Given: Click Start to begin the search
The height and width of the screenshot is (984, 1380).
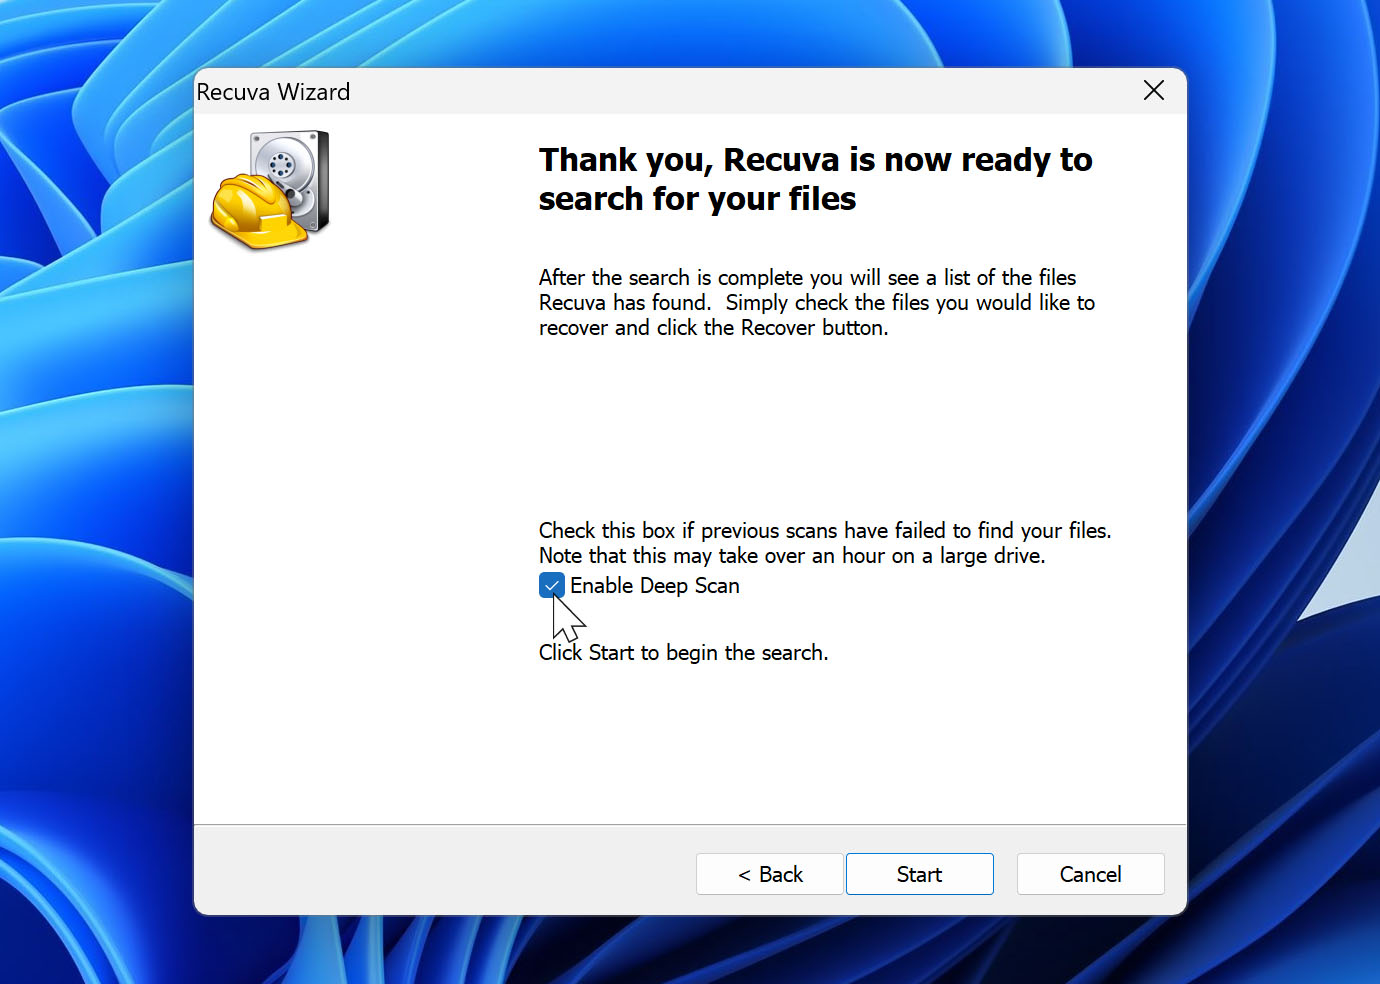Looking at the screenshot, I should tap(919, 874).
